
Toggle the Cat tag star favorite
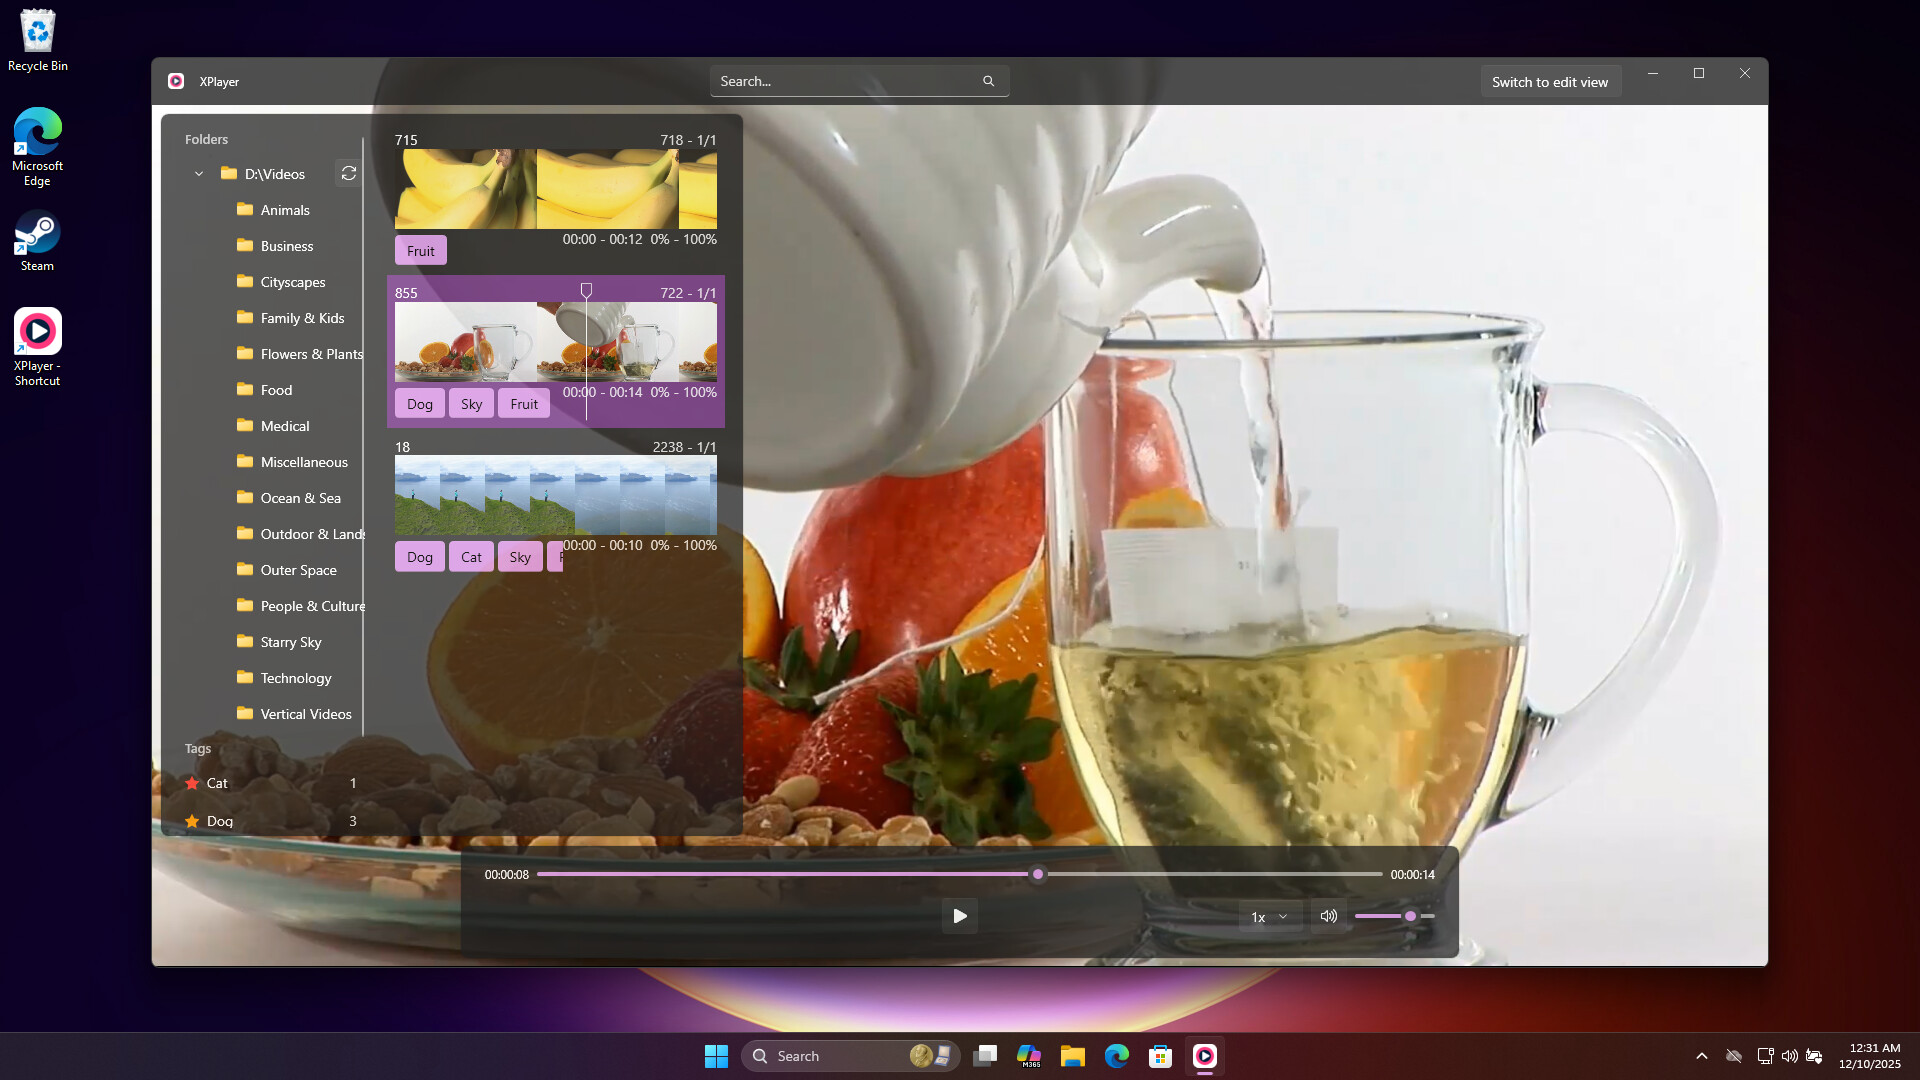(x=191, y=783)
